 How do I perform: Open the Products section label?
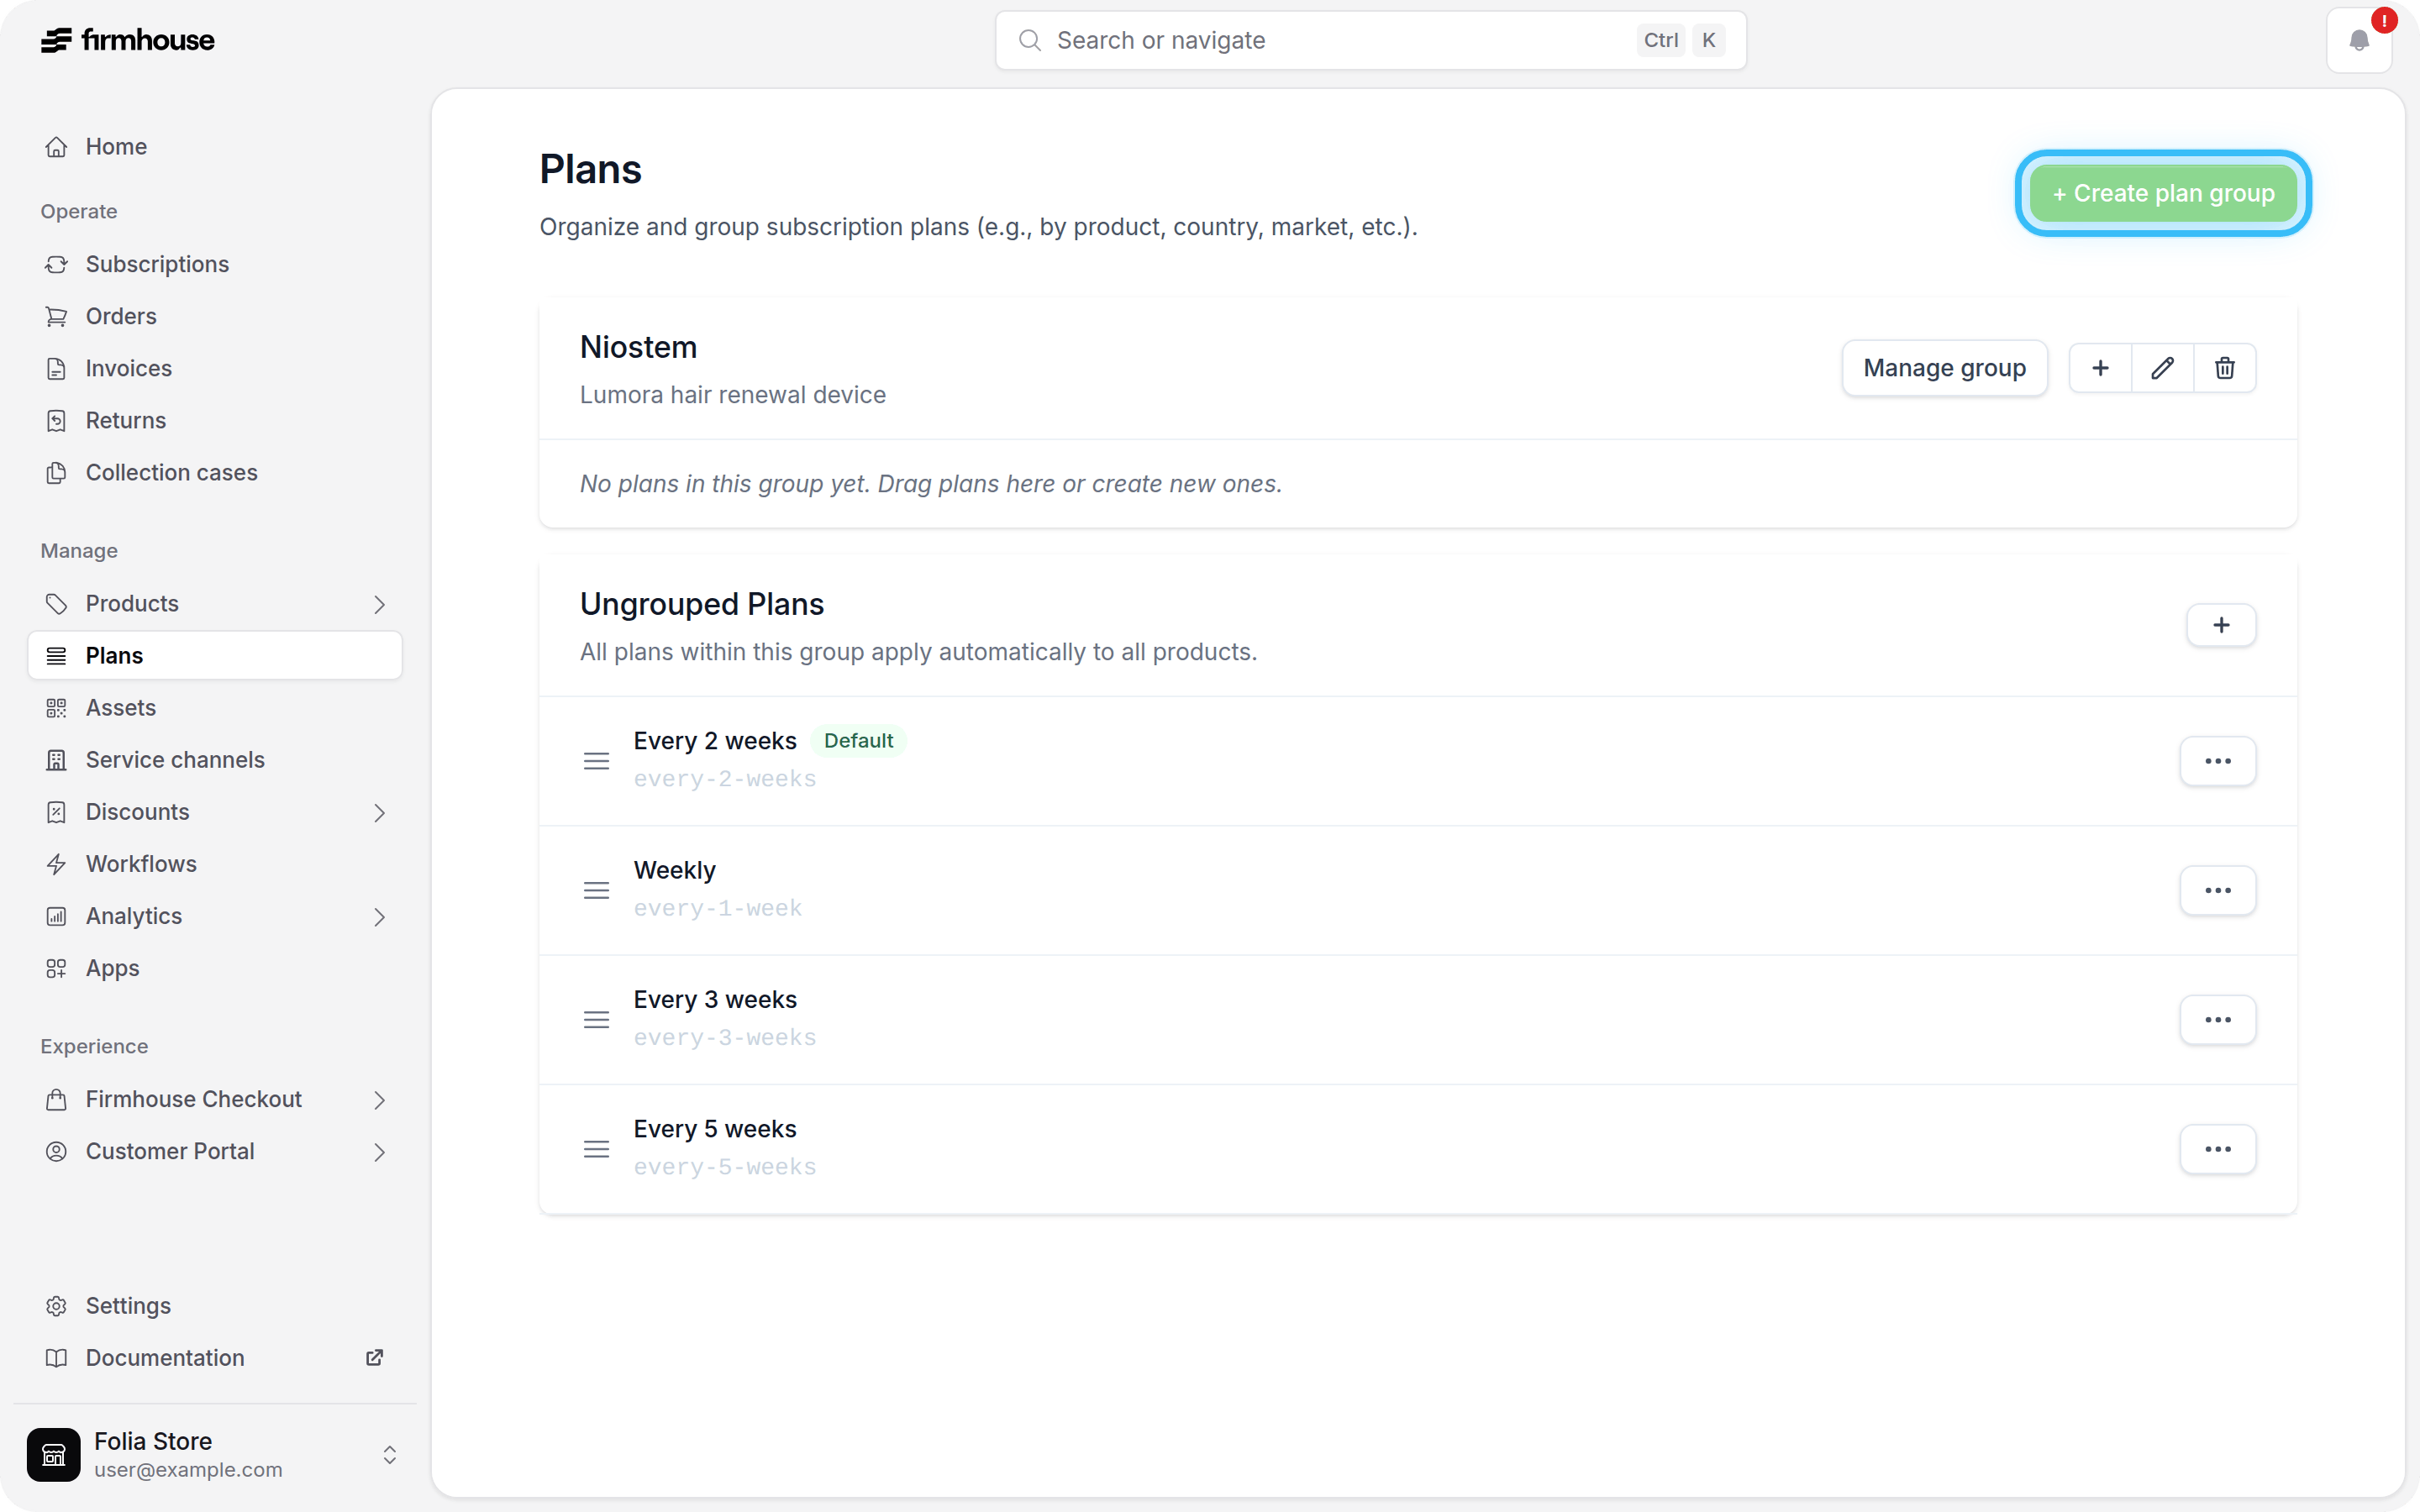click(132, 604)
